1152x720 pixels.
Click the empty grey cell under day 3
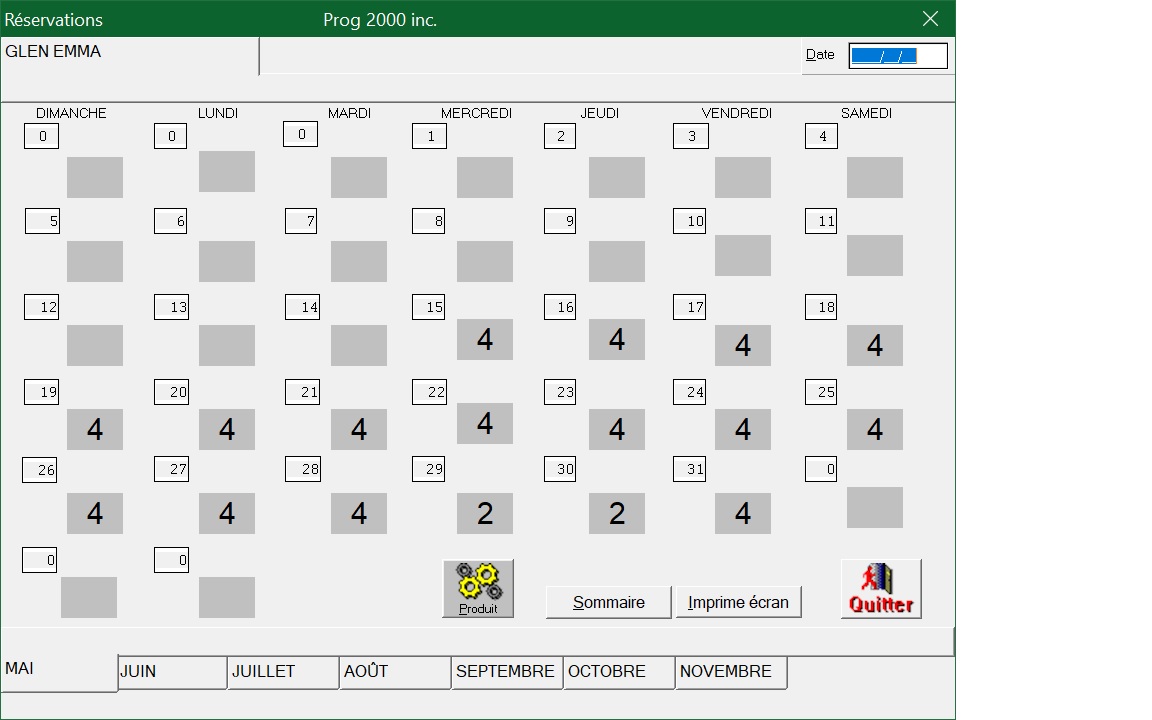click(743, 177)
